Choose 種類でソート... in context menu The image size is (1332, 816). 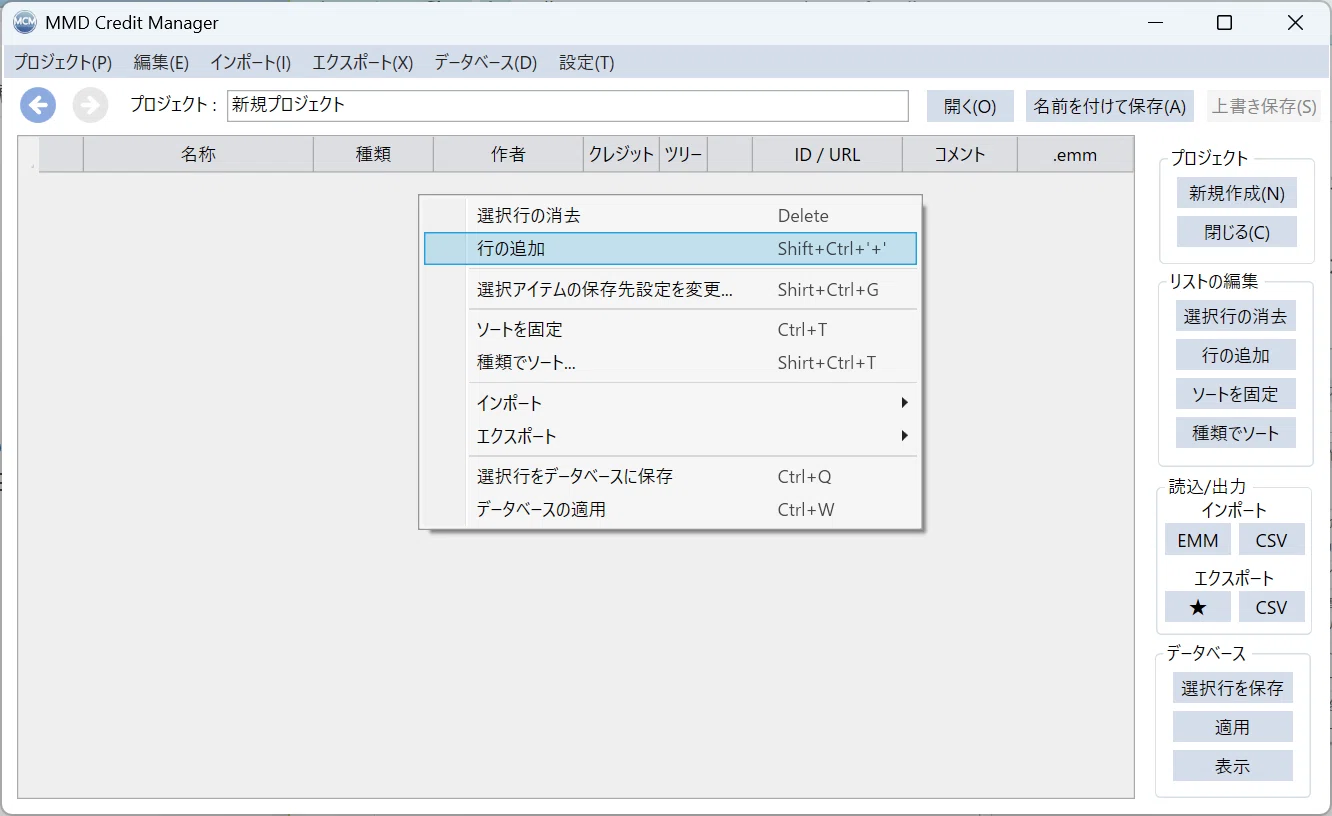[670, 363]
